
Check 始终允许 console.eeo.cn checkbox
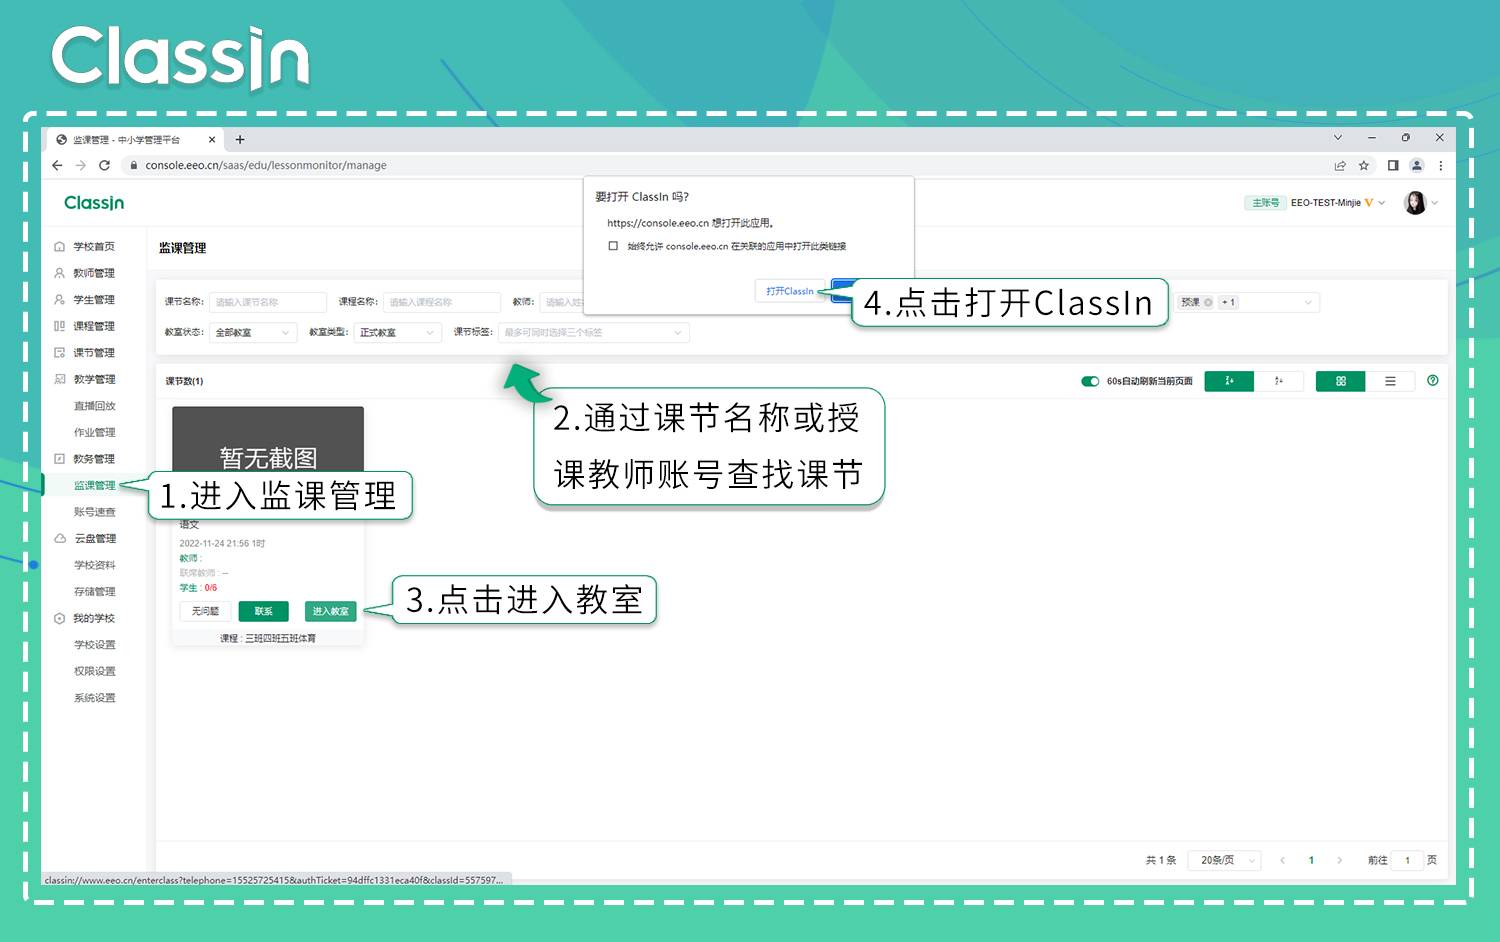pyautogui.click(x=613, y=246)
